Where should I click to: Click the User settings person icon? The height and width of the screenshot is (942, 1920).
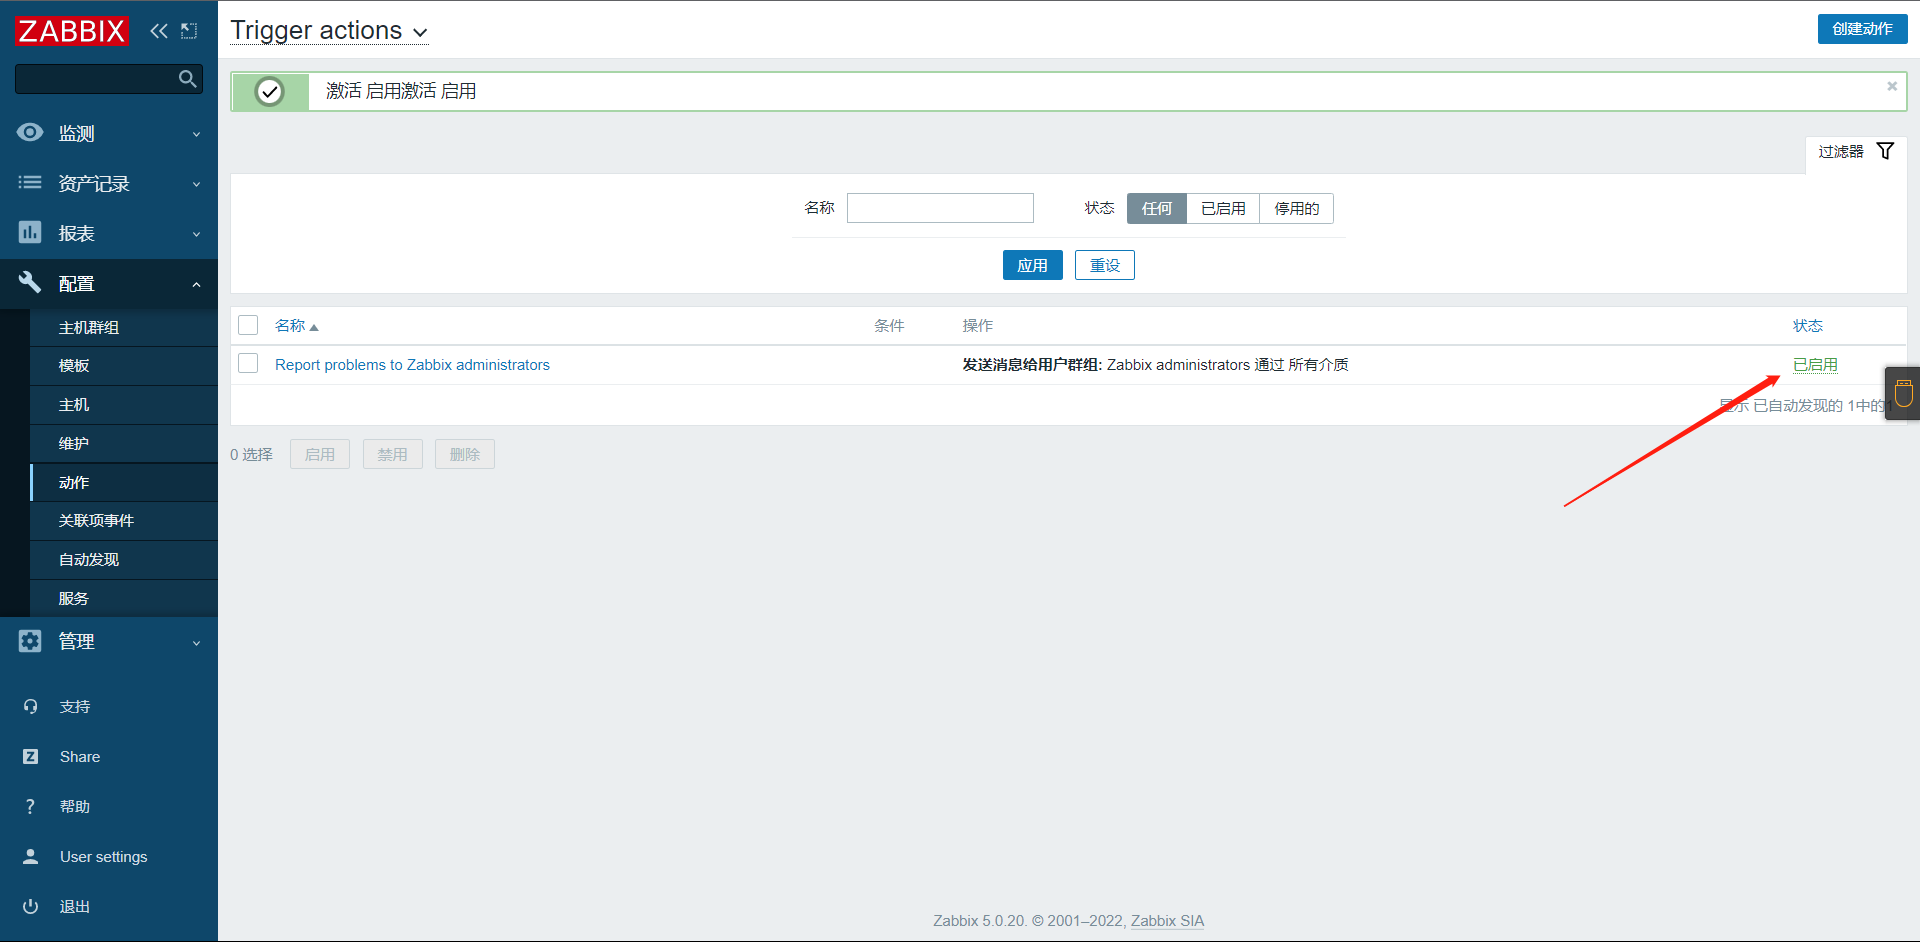click(x=30, y=856)
